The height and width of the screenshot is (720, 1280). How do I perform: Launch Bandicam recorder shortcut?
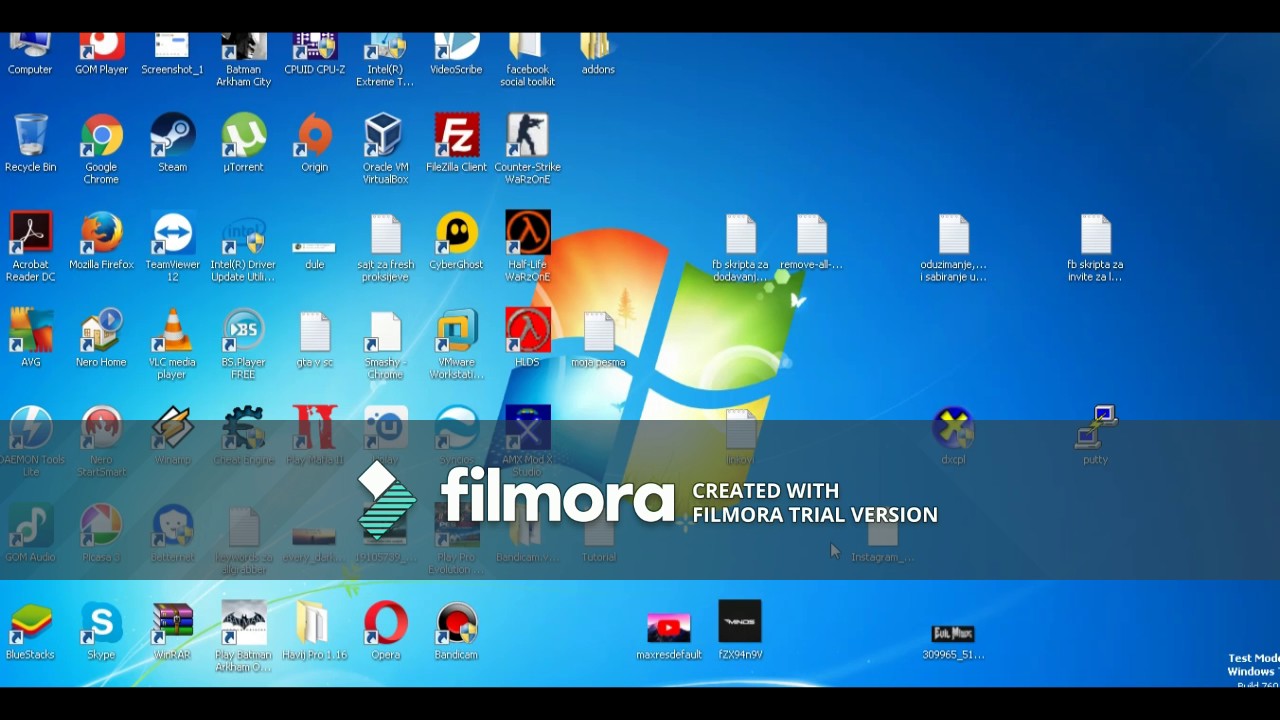[x=456, y=623]
